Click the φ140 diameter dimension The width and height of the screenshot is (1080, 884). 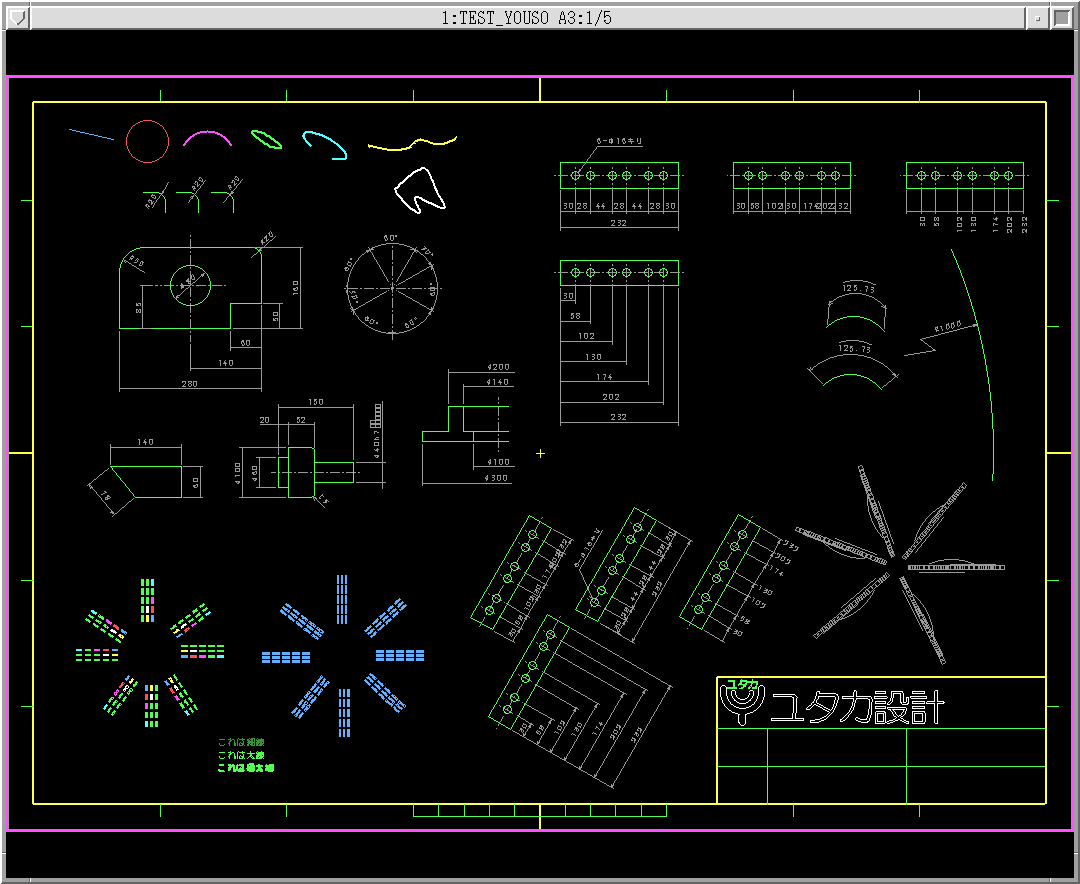[497, 382]
